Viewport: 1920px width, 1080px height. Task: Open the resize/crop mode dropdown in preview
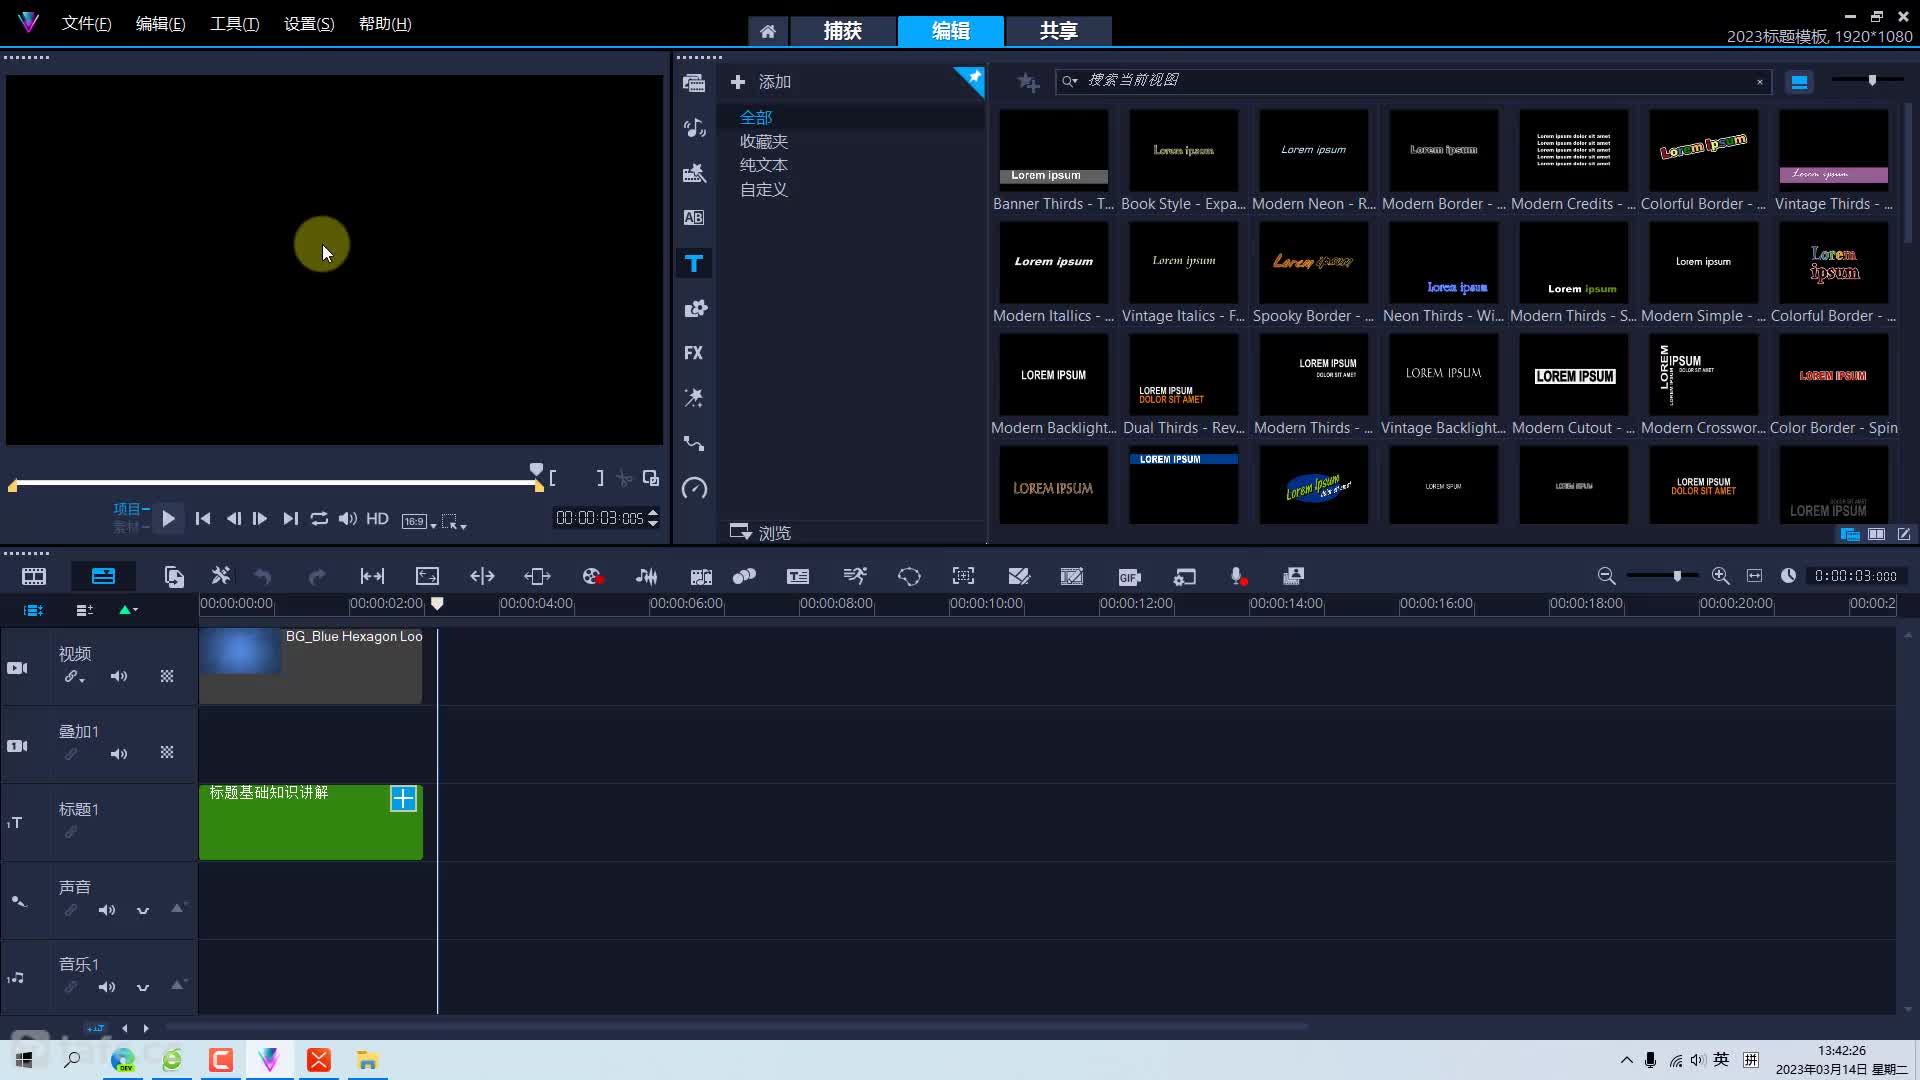coord(455,521)
